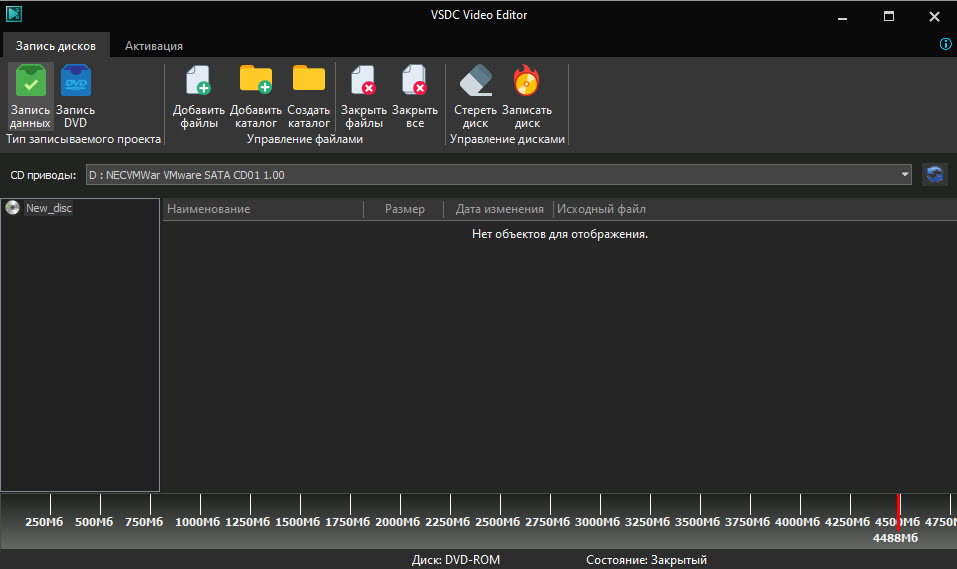
Task: Select the Запись данных project type
Action: point(31,96)
